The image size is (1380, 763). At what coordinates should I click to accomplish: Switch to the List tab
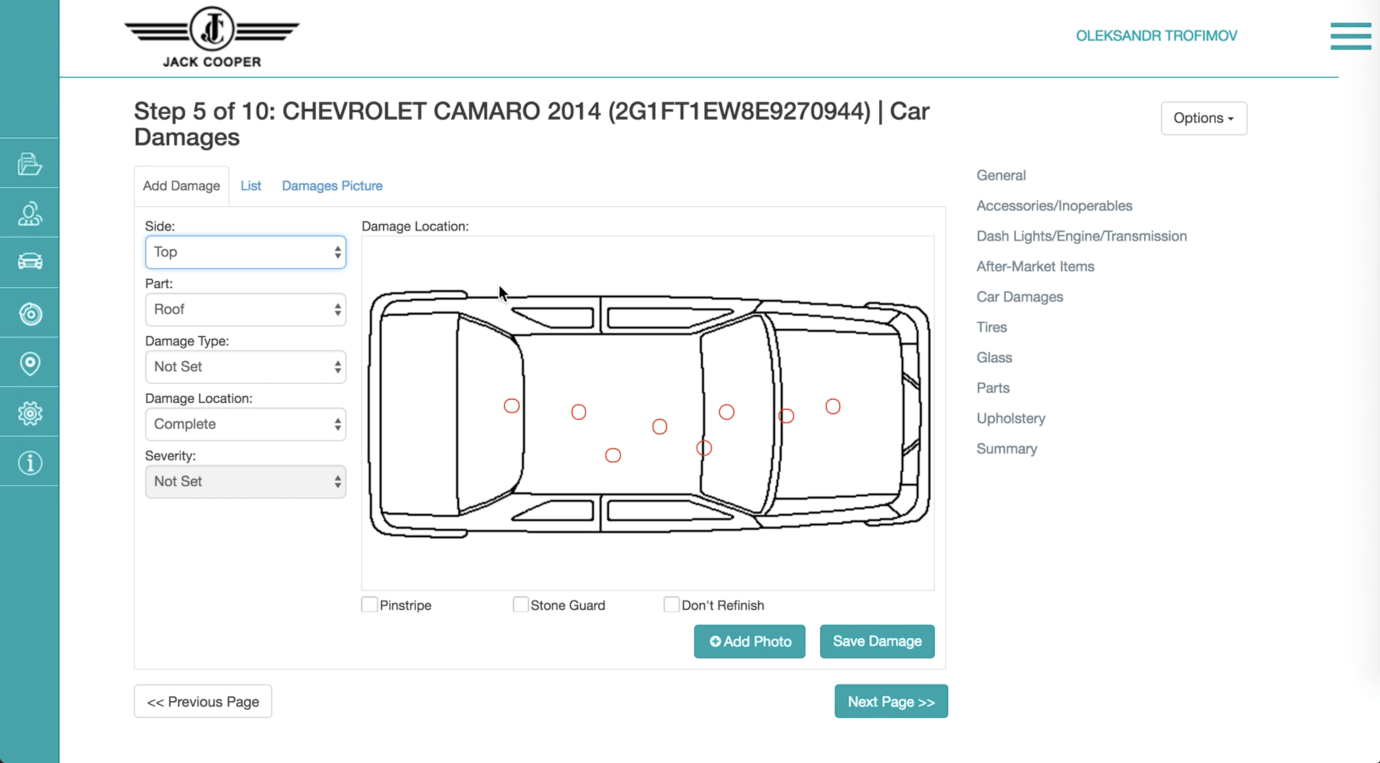[x=251, y=186]
